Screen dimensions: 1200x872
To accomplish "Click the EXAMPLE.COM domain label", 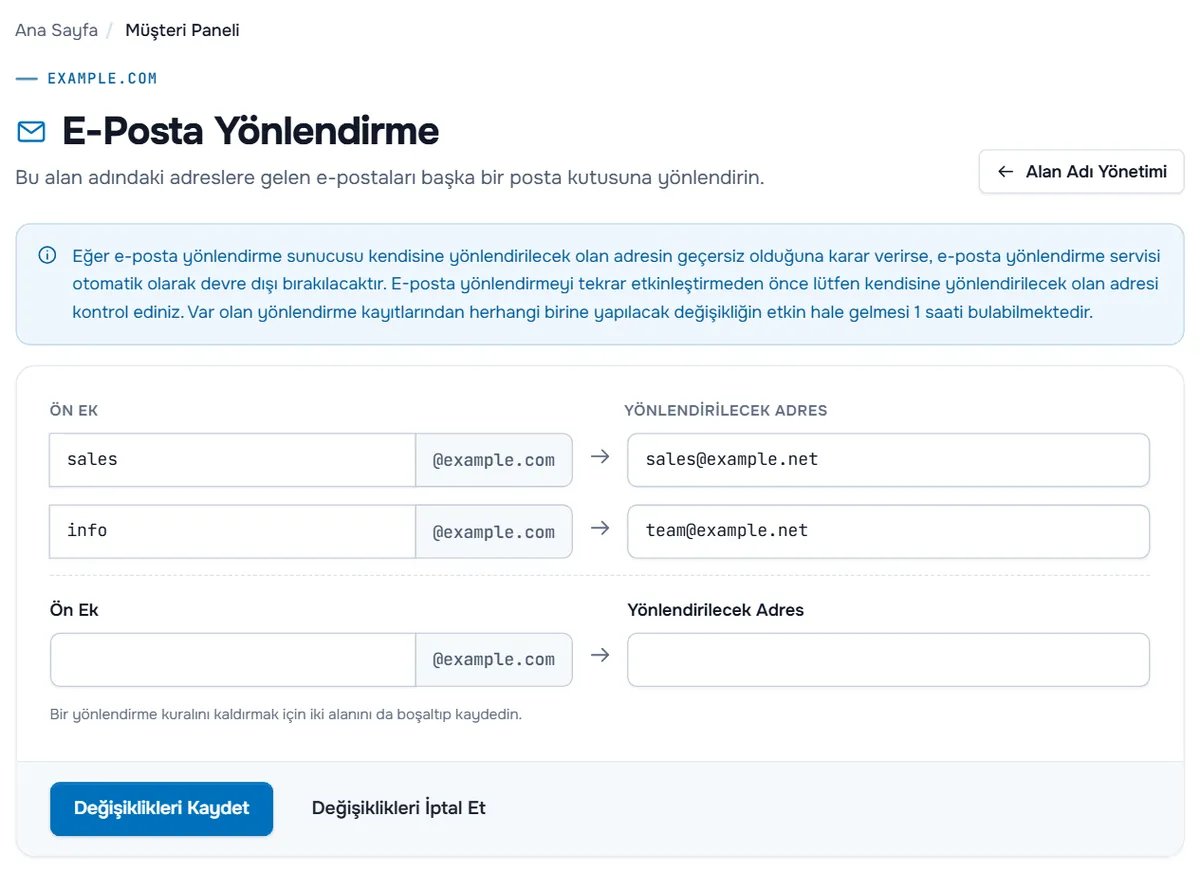I will tap(102, 78).
